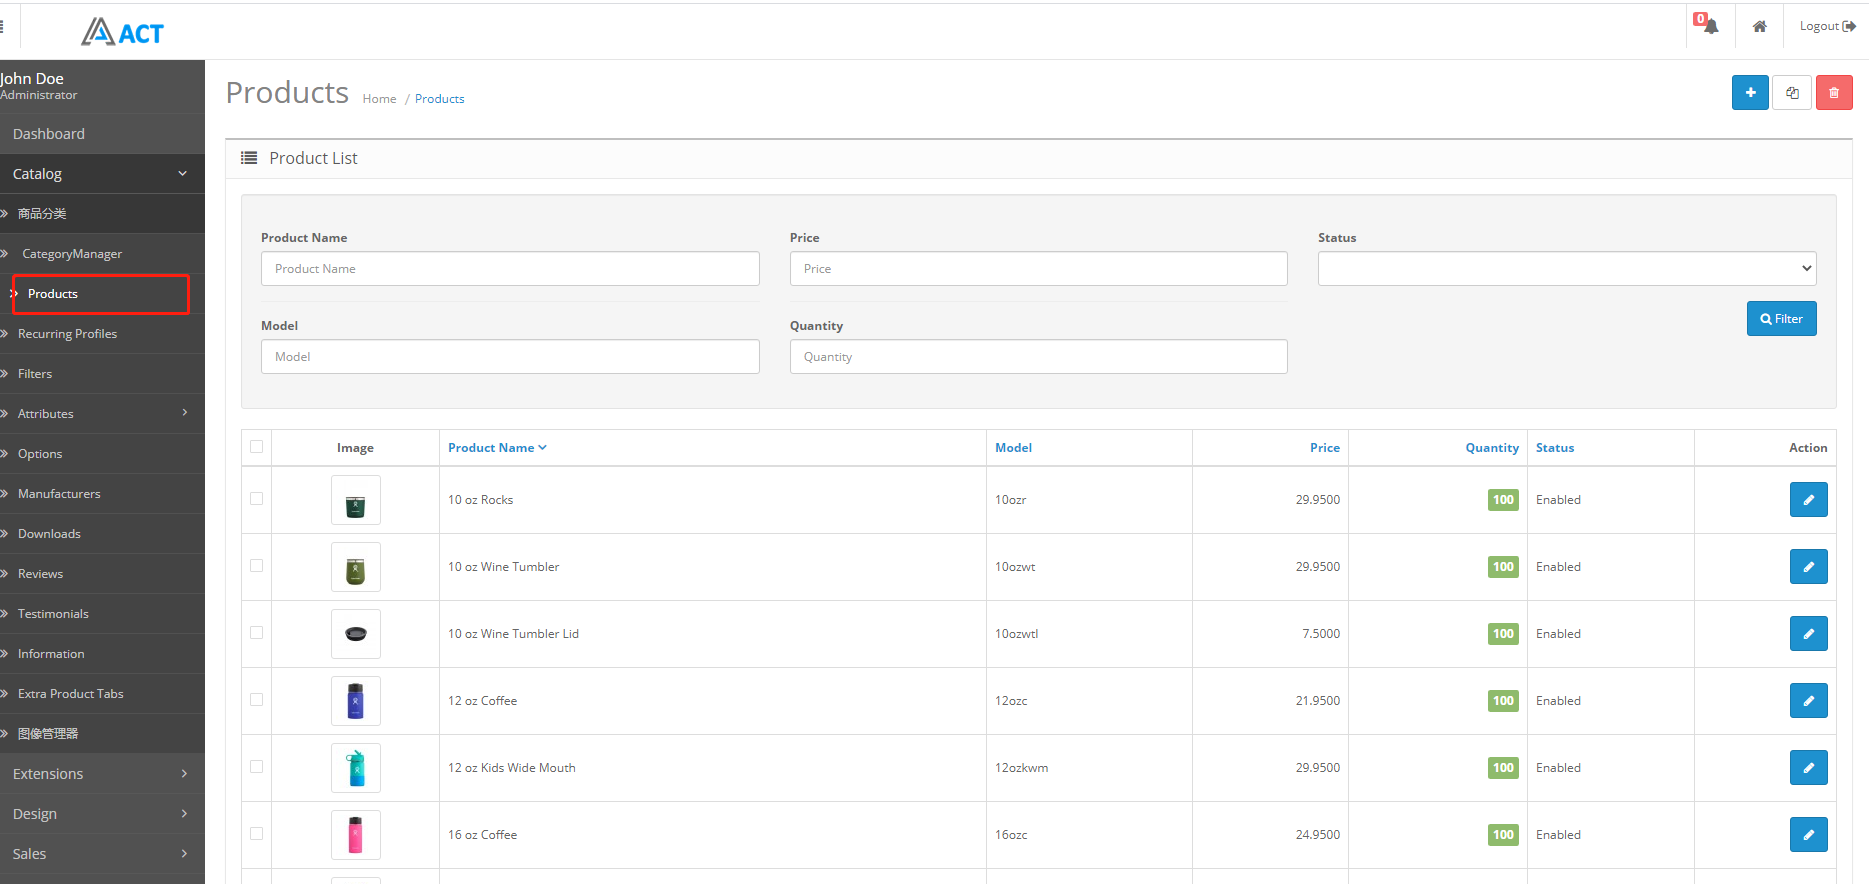Open Downloads in the sidebar
This screenshot has width=1869, height=884.
(102, 534)
